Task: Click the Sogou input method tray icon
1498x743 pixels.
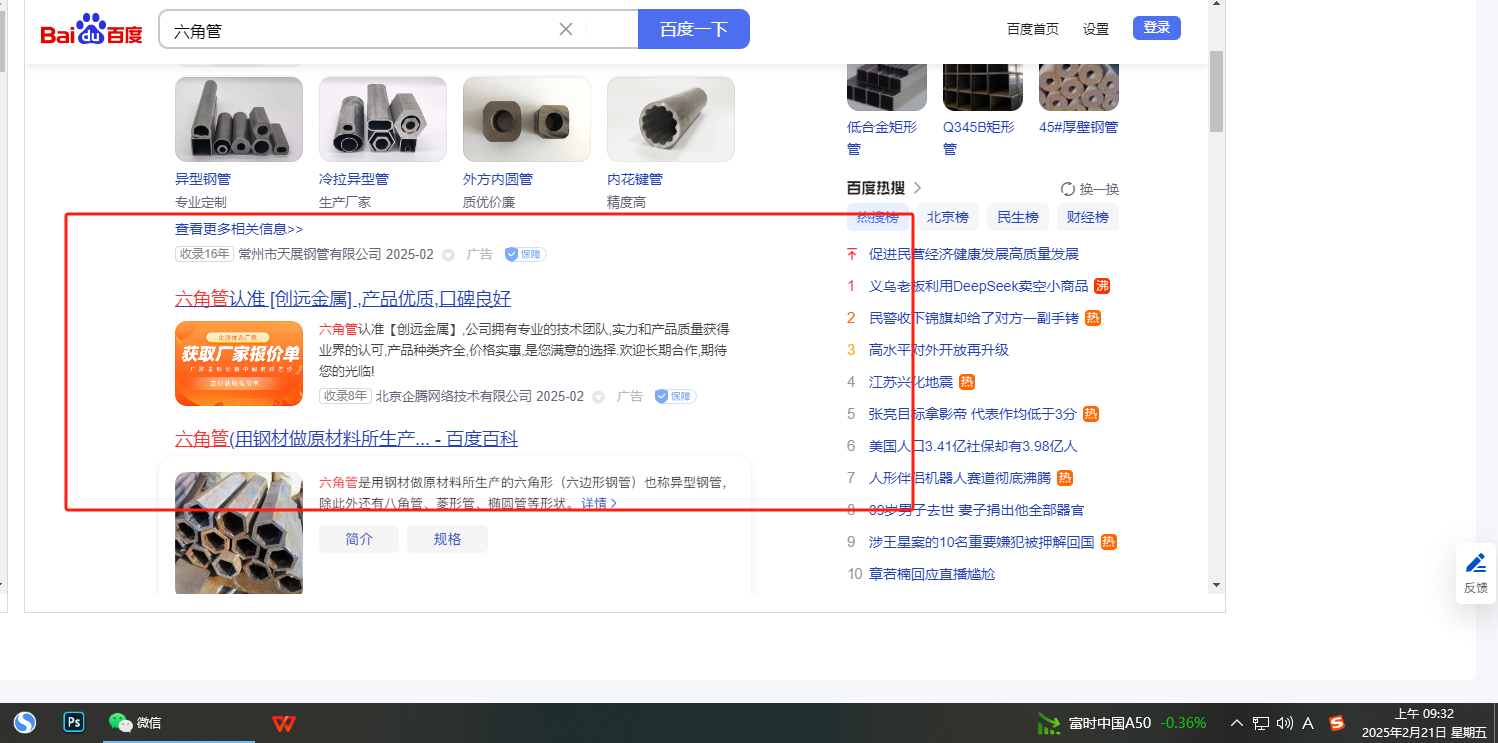Action: [1337, 723]
